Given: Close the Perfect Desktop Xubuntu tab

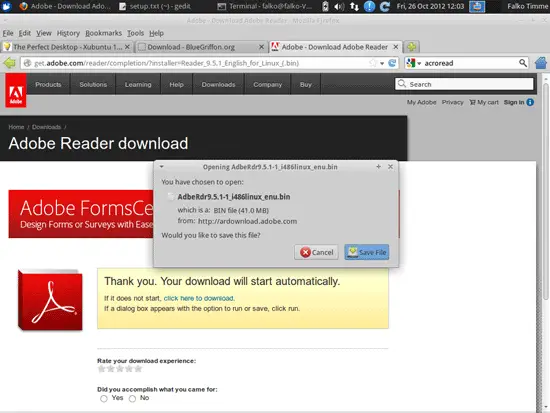Looking at the screenshot, I should click(127, 47).
